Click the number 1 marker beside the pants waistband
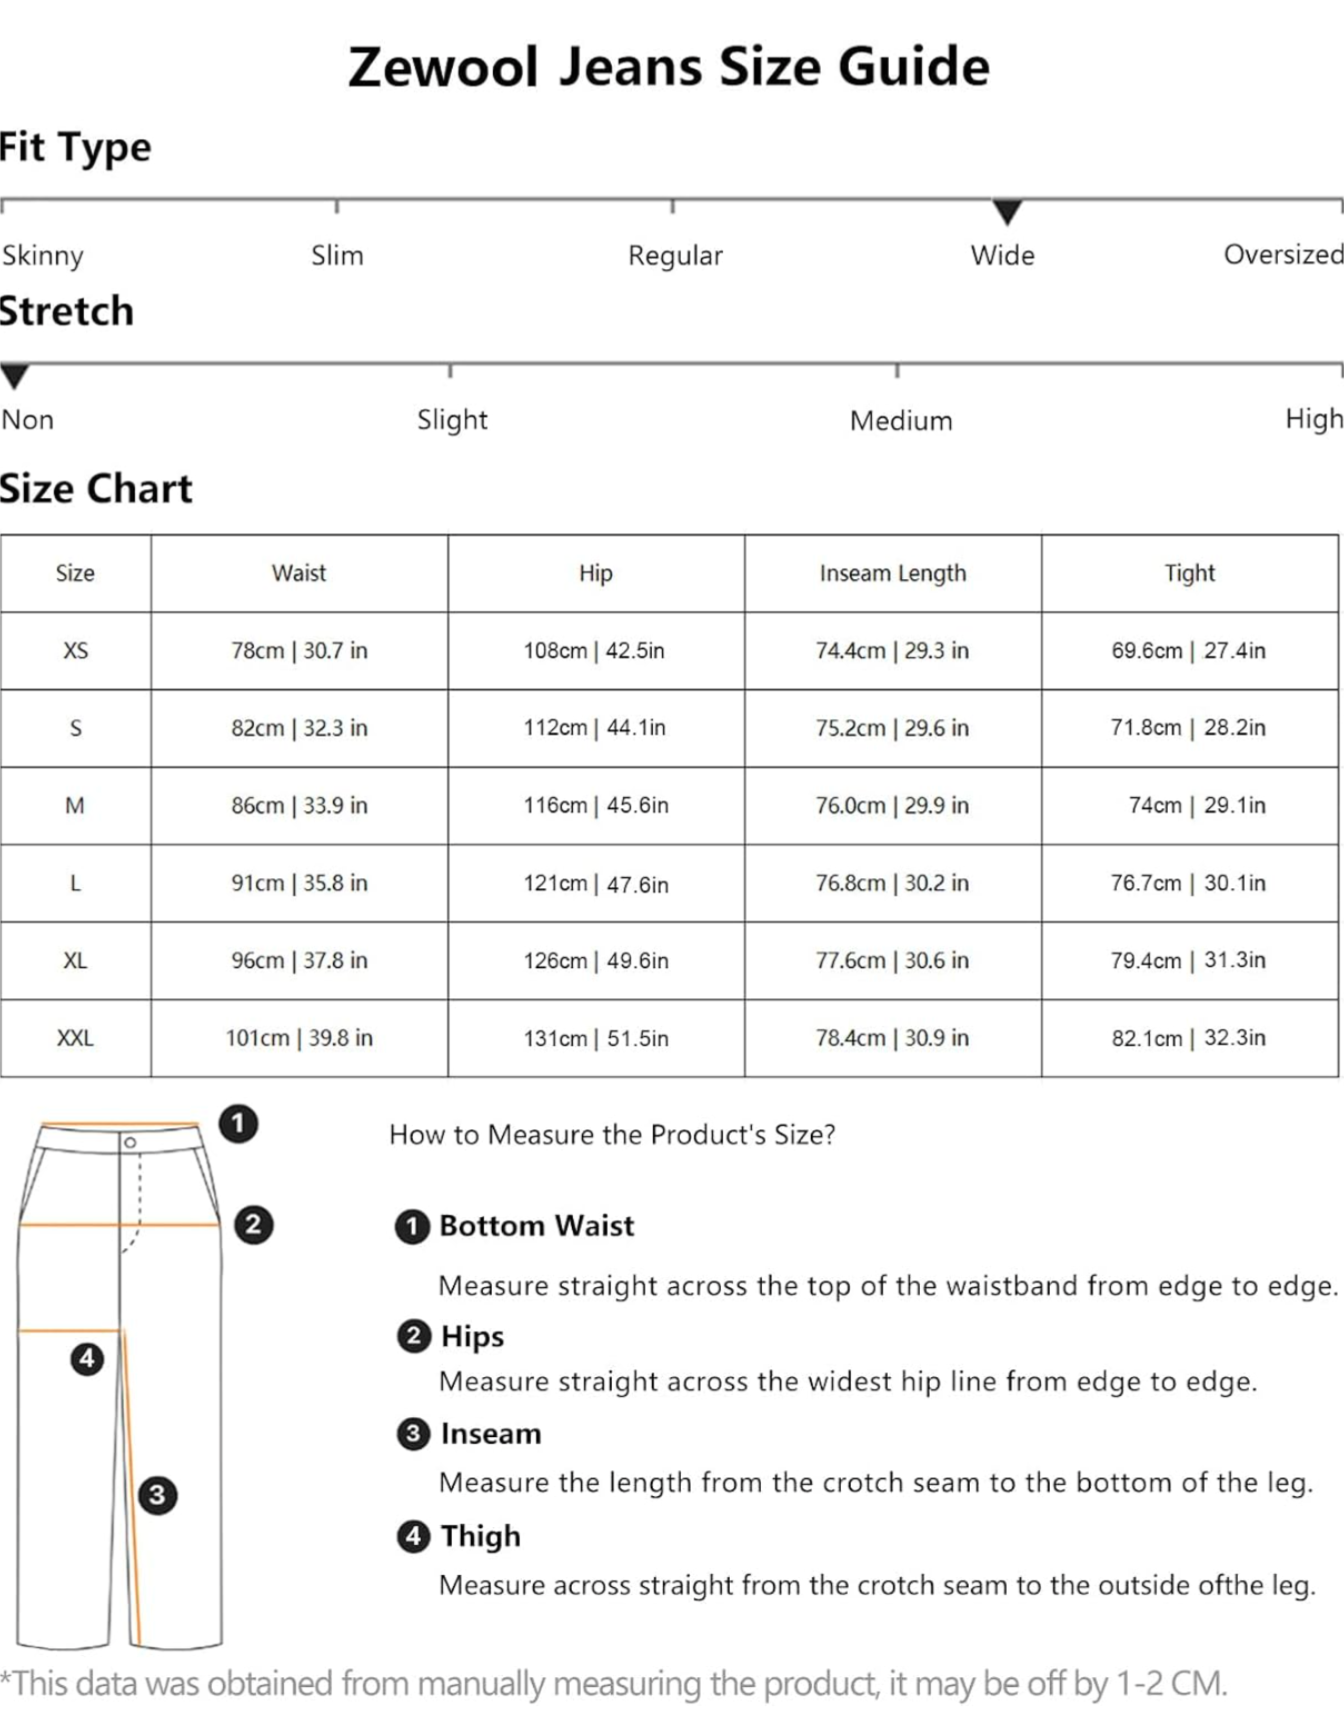The image size is (1344, 1728). 238,1124
